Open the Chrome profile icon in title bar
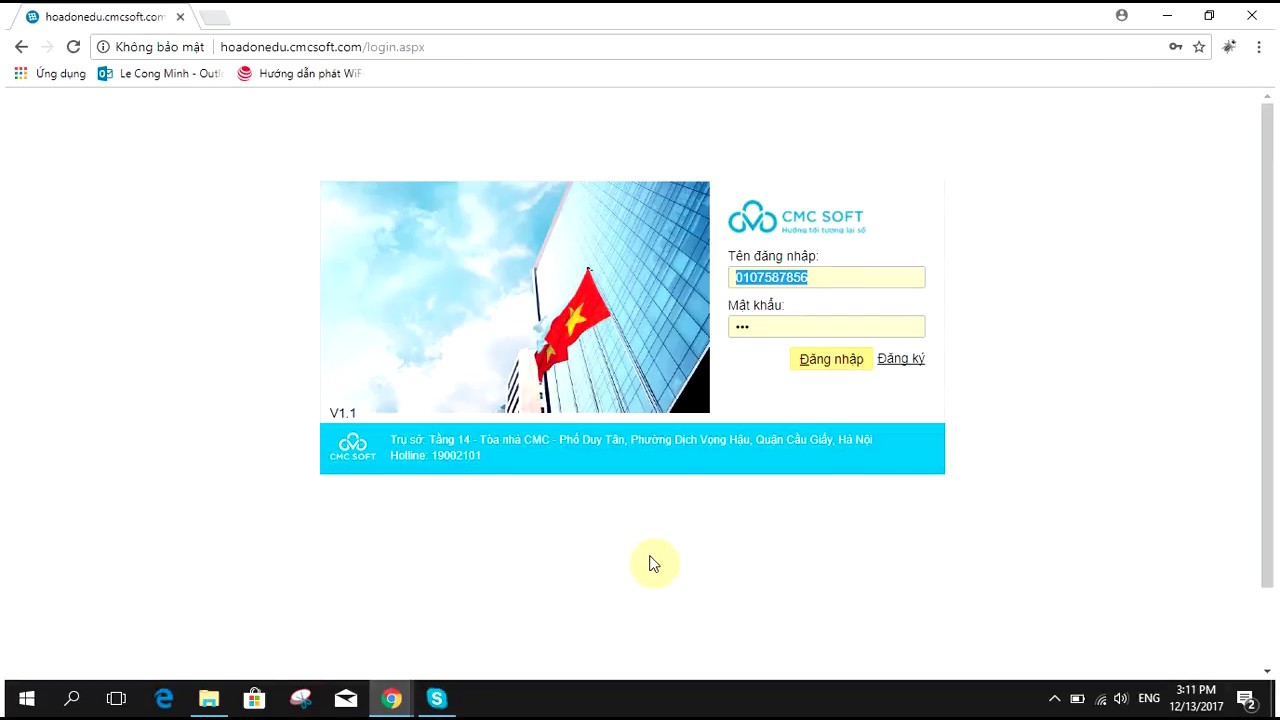1280x720 pixels. point(1122,15)
